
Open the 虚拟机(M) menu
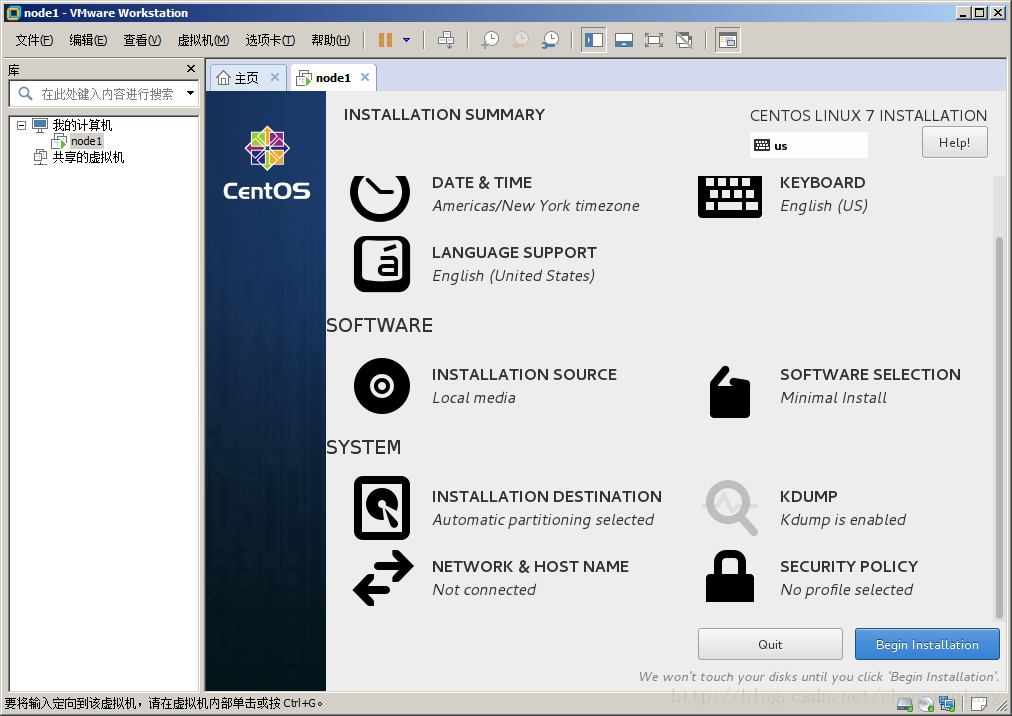pyautogui.click(x=203, y=40)
